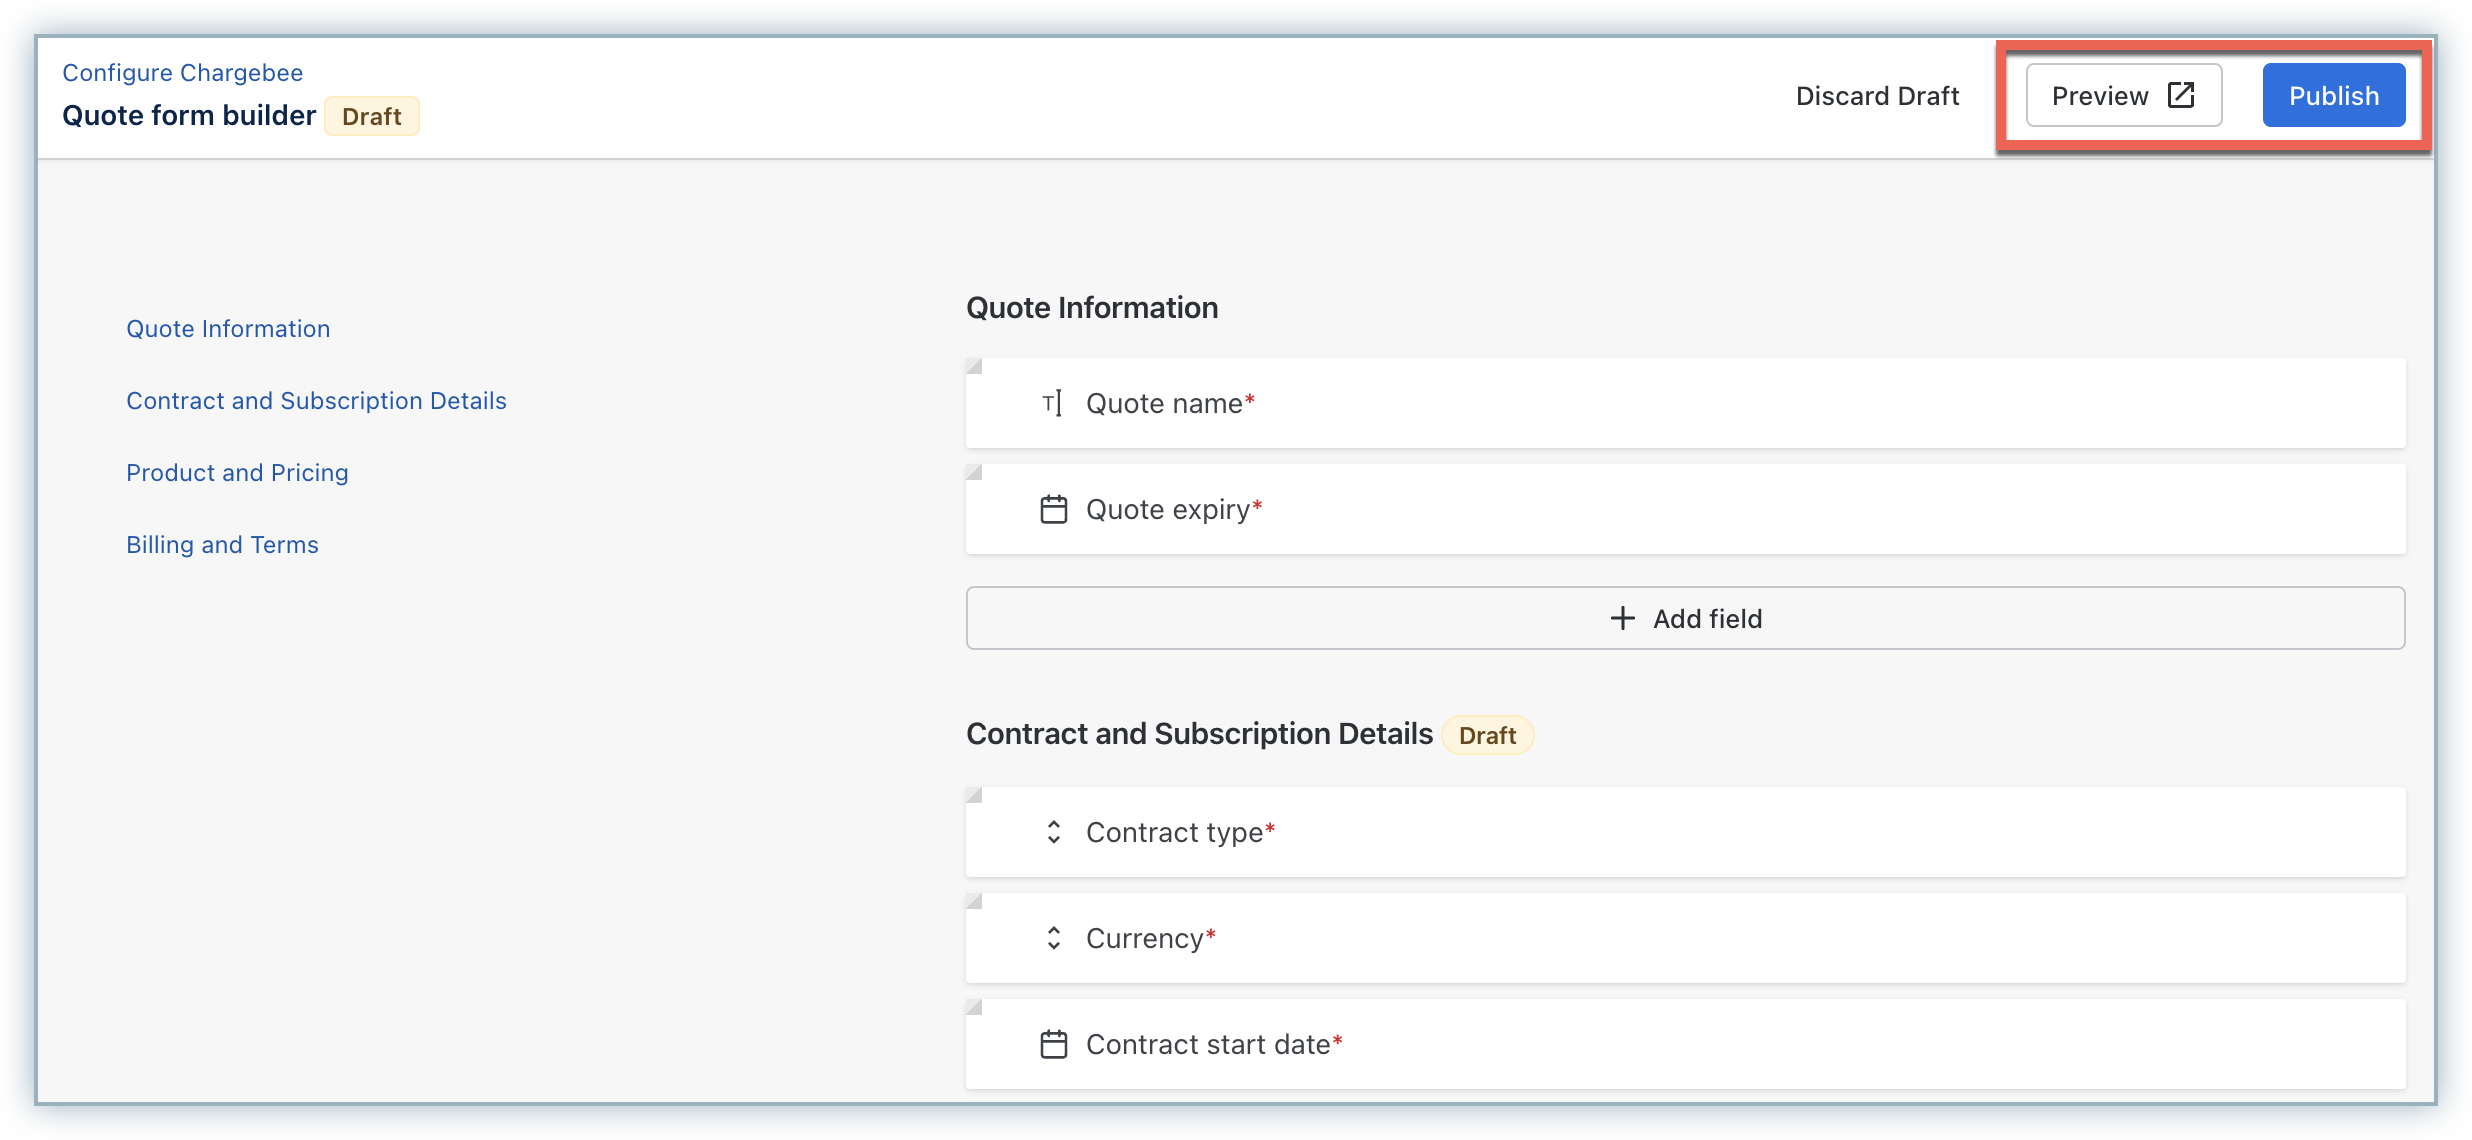Click corner drag handle of Currency field
Viewport: 2472px width, 1140px height.
pos(974,901)
